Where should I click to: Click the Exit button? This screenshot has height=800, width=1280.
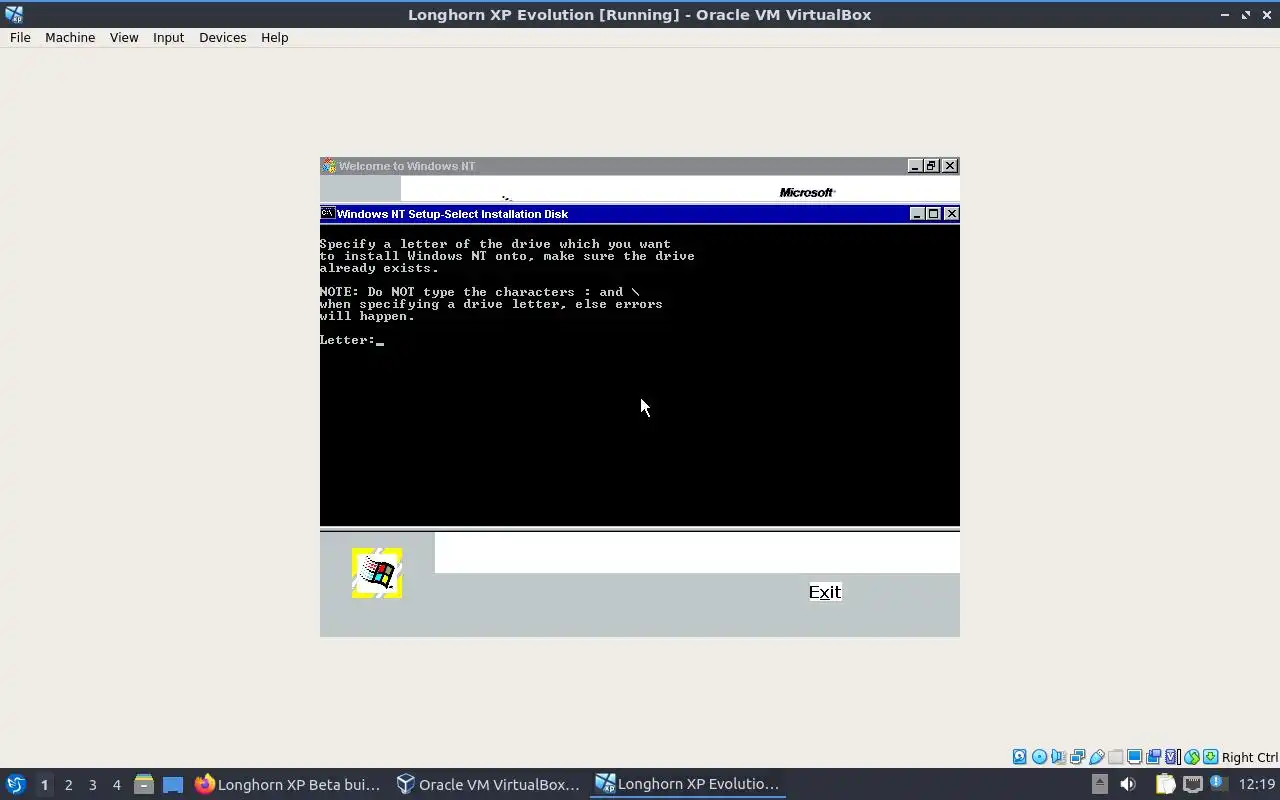pos(825,592)
